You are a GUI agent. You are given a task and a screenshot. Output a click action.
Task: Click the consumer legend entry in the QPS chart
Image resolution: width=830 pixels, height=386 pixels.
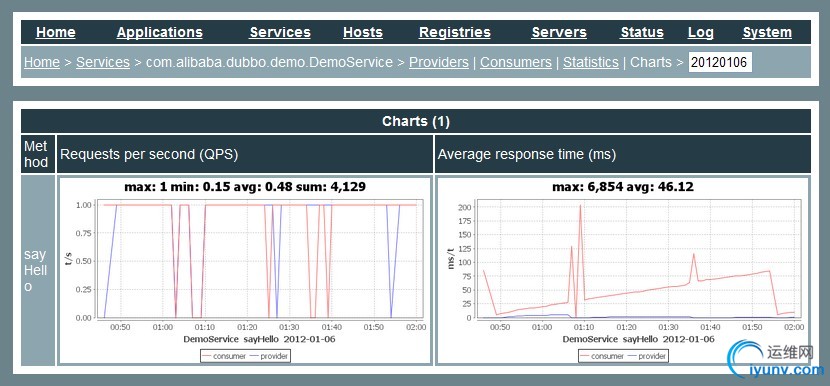(224, 356)
